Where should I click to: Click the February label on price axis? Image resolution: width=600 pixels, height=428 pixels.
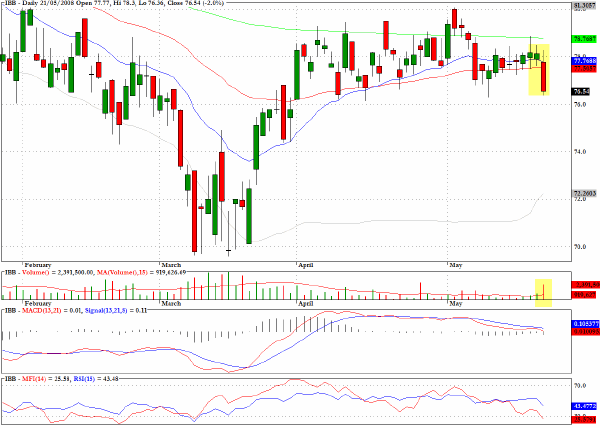pyautogui.click(x=38, y=265)
